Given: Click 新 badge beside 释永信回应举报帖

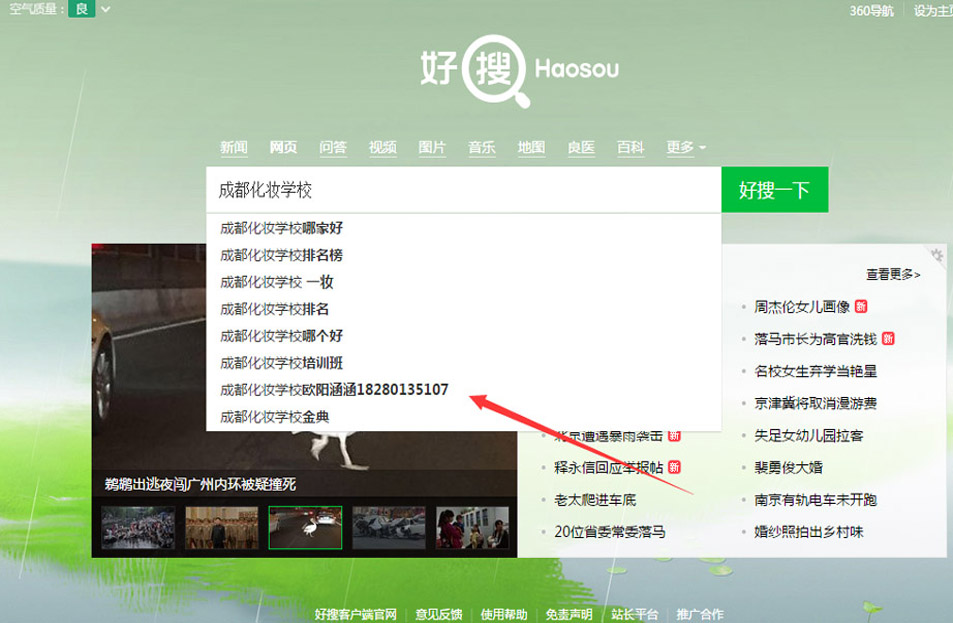Looking at the screenshot, I should tap(674, 467).
